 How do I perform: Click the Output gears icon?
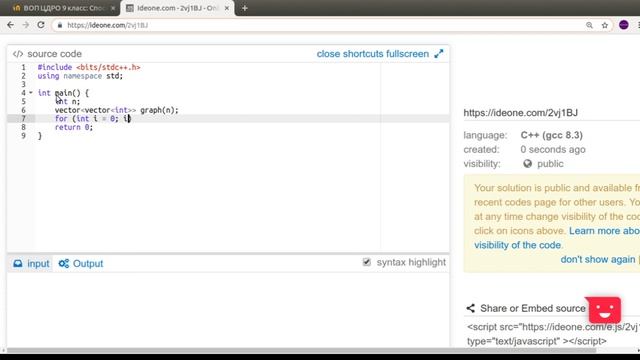tap(64, 263)
